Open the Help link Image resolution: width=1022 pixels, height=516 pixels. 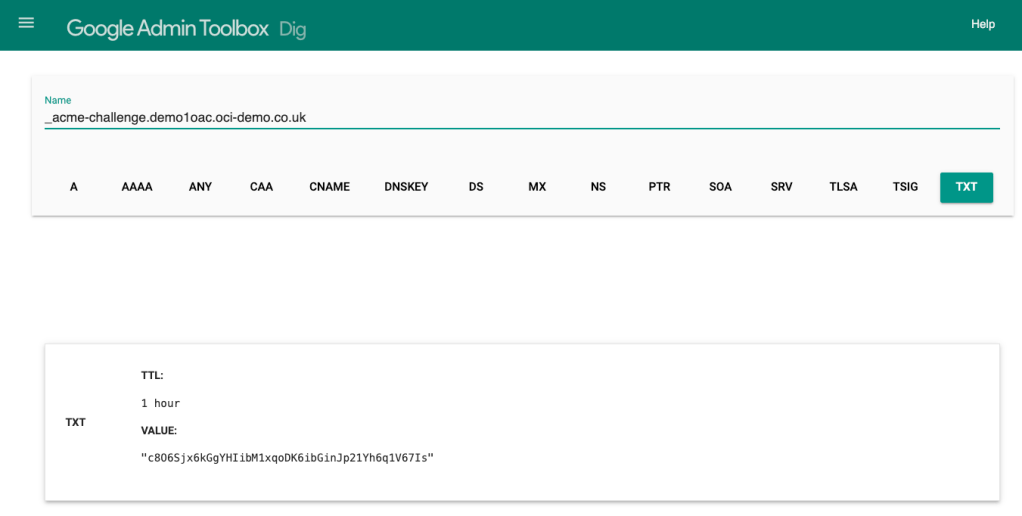tap(982, 24)
